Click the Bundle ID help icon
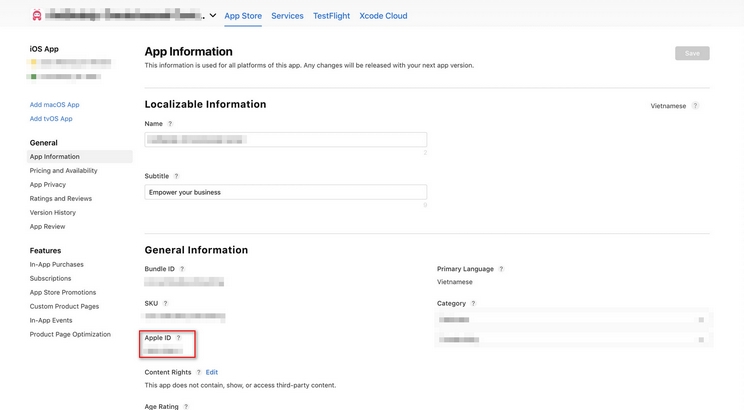This screenshot has width=744, height=410. (x=182, y=269)
